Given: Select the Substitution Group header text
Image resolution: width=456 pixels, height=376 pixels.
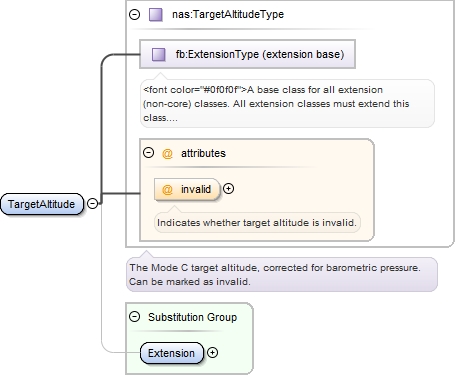Looking at the screenshot, I should tap(193, 317).
